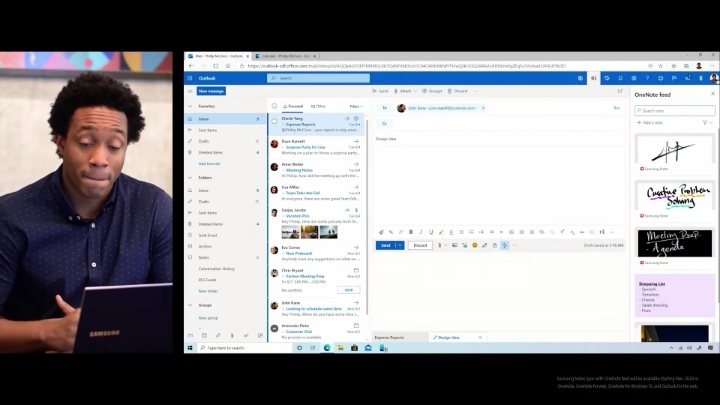Open the Outlook app launcher grid

coord(190,78)
